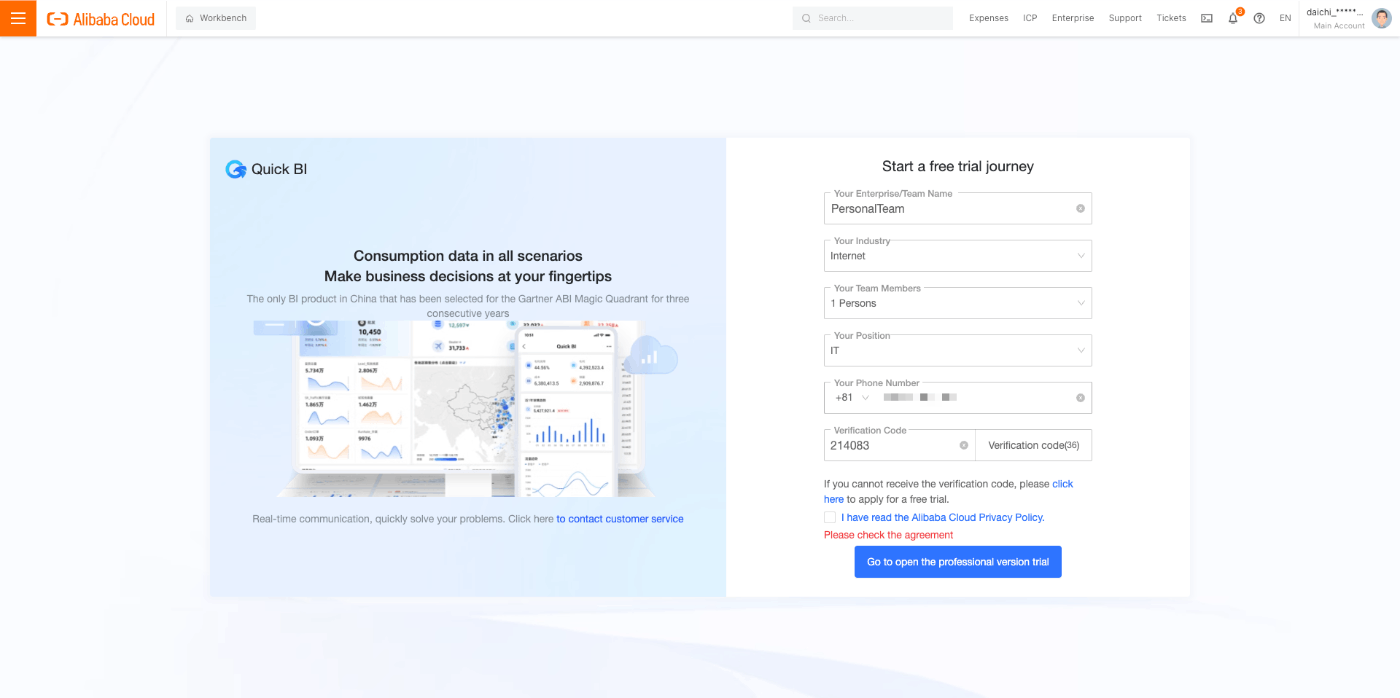The width and height of the screenshot is (1400, 698).
Task: Clear the phone number field
Action: tap(1080, 398)
